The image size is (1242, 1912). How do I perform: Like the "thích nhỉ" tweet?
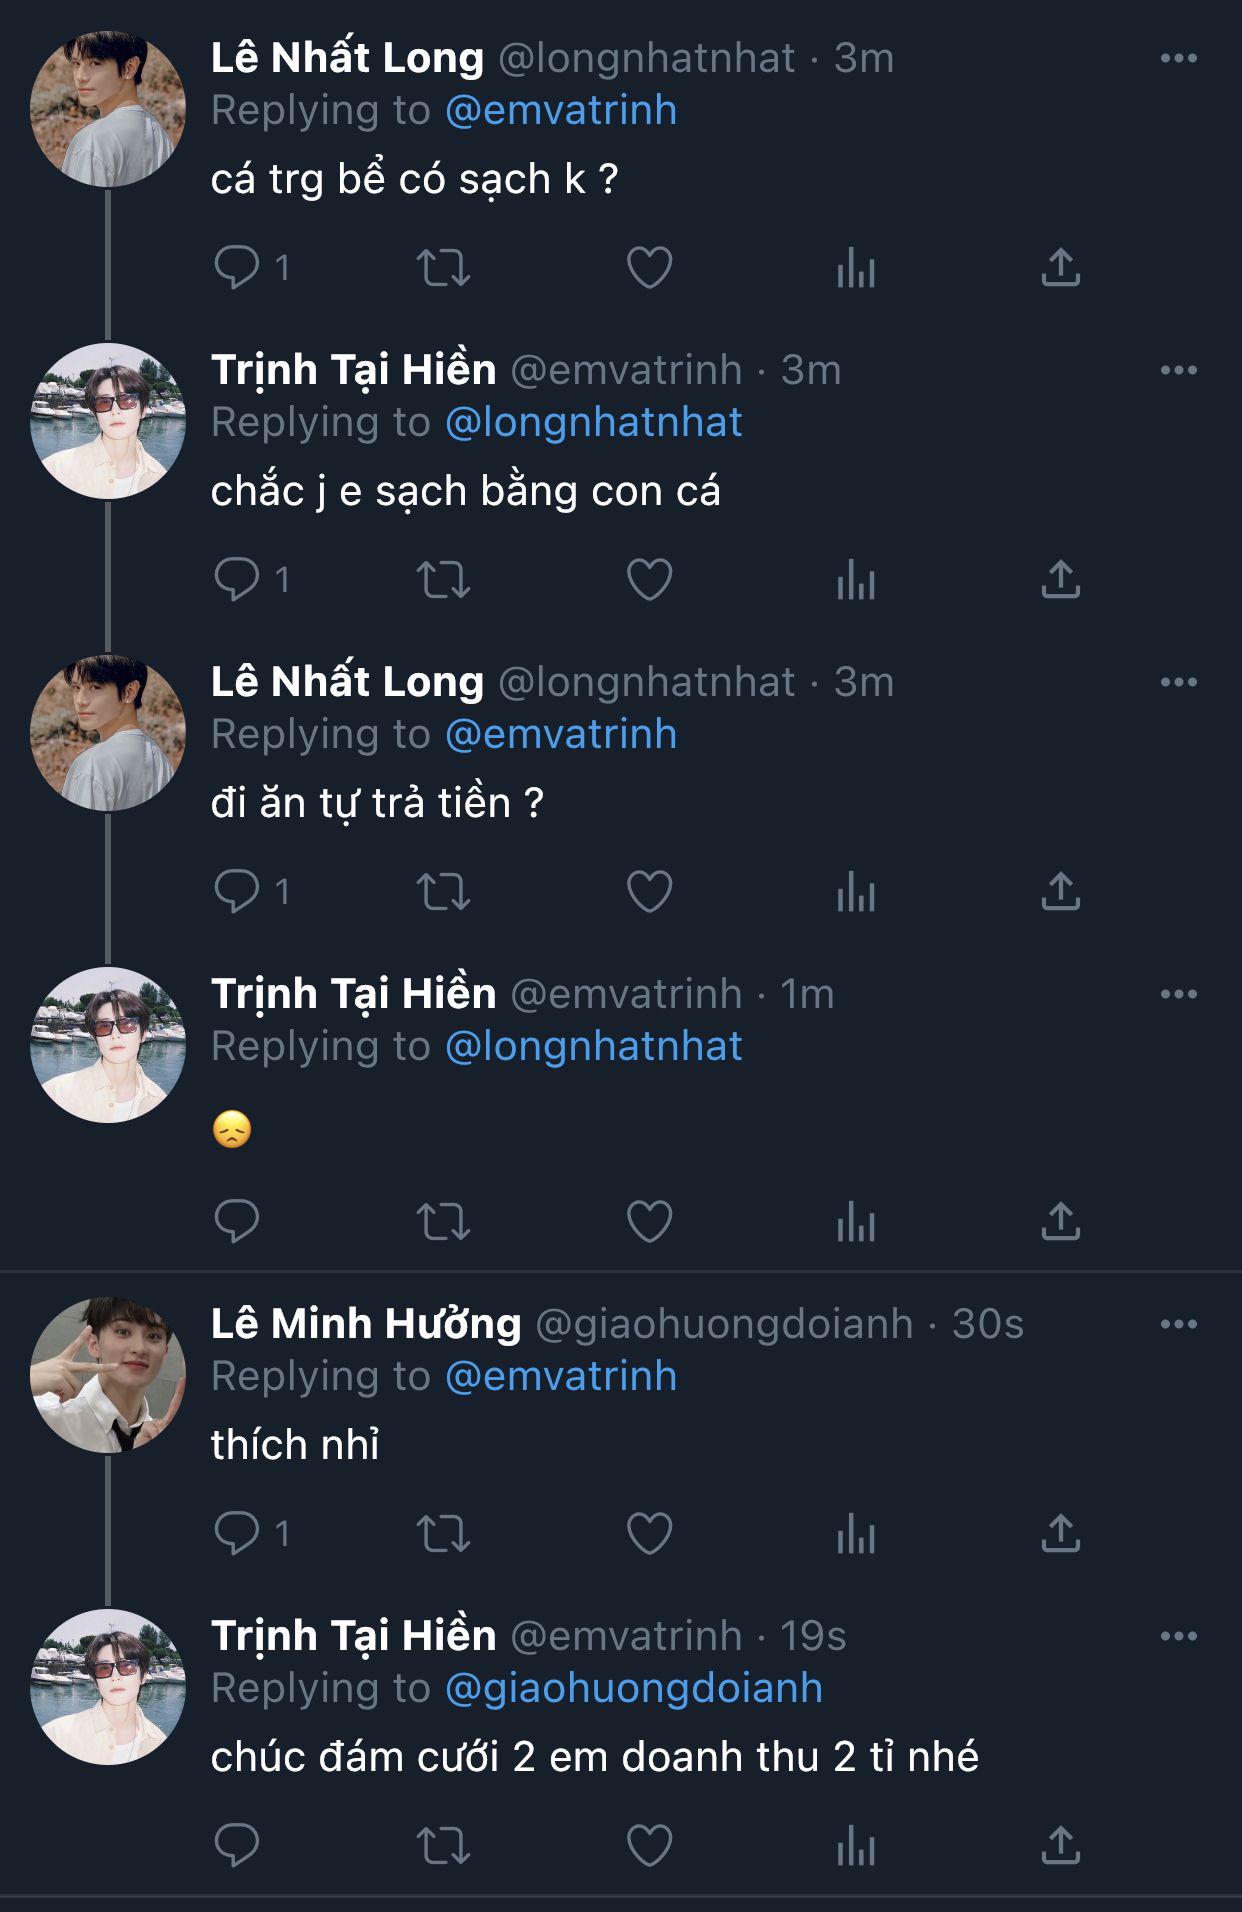pos(649,1534)
